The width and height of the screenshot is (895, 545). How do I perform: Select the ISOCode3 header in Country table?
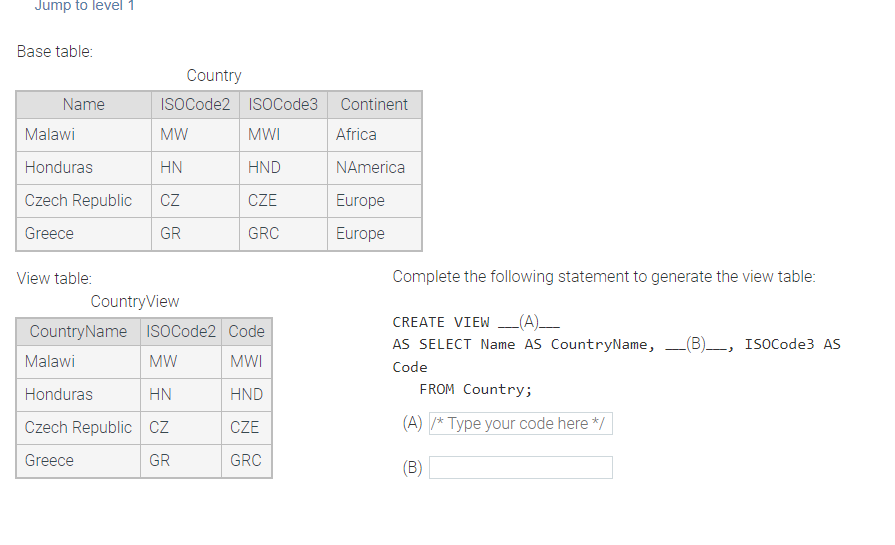tap(283, 104)
